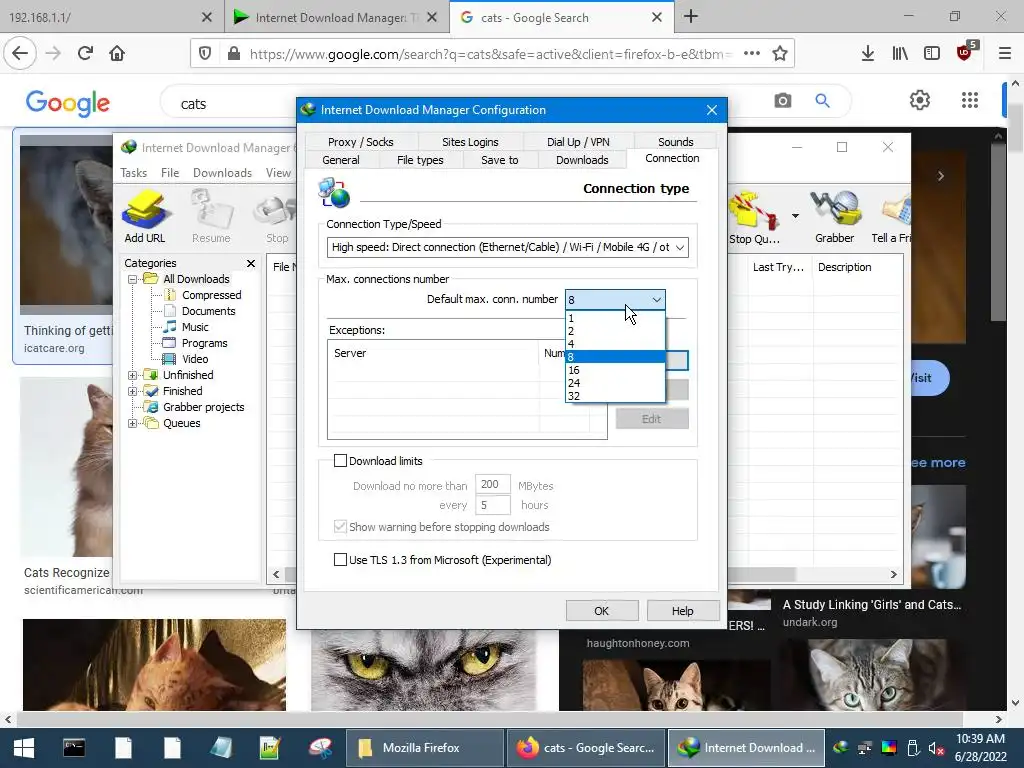
Task: Select 32 in connection number list
Action: coord(615,396)
